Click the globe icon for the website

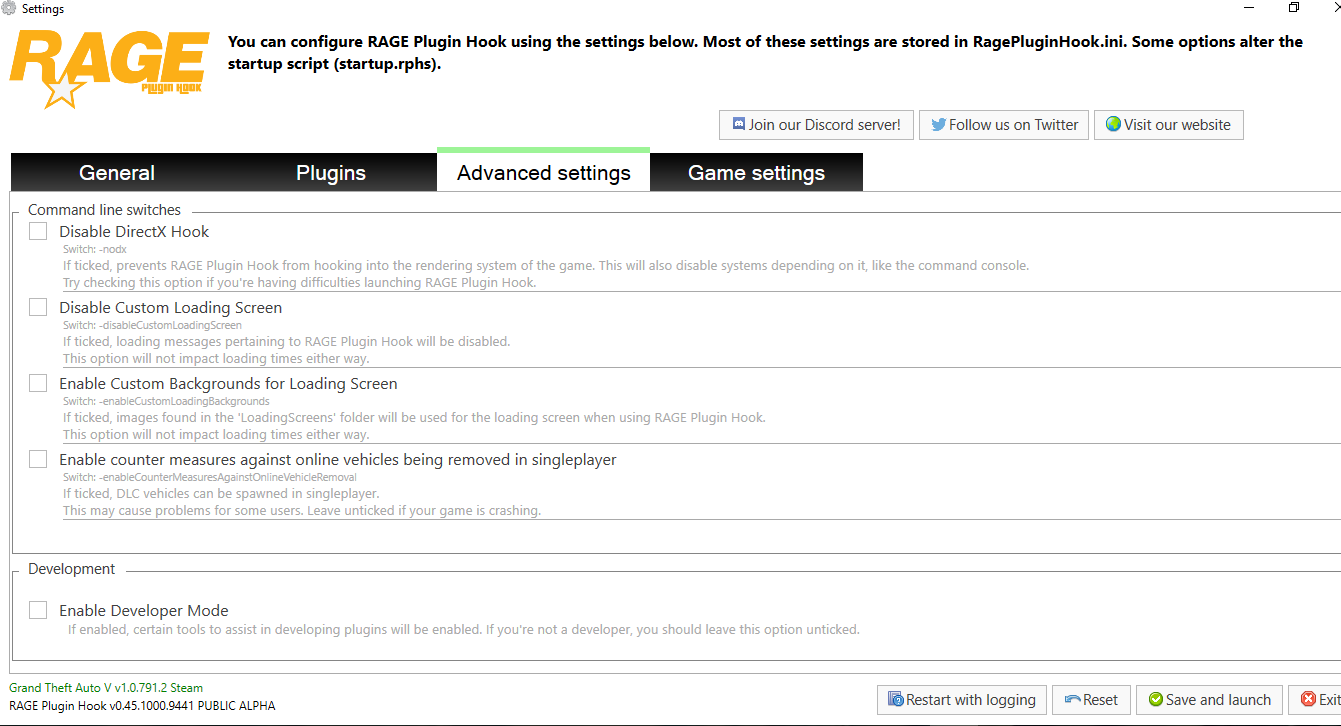click(1113, 125)
